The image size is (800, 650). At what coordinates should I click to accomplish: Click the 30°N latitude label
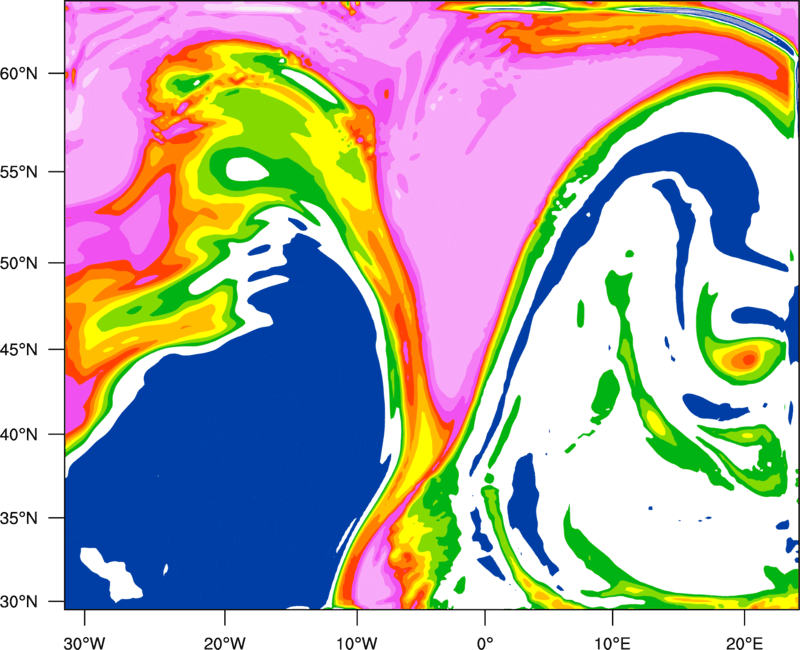point(19,602)
